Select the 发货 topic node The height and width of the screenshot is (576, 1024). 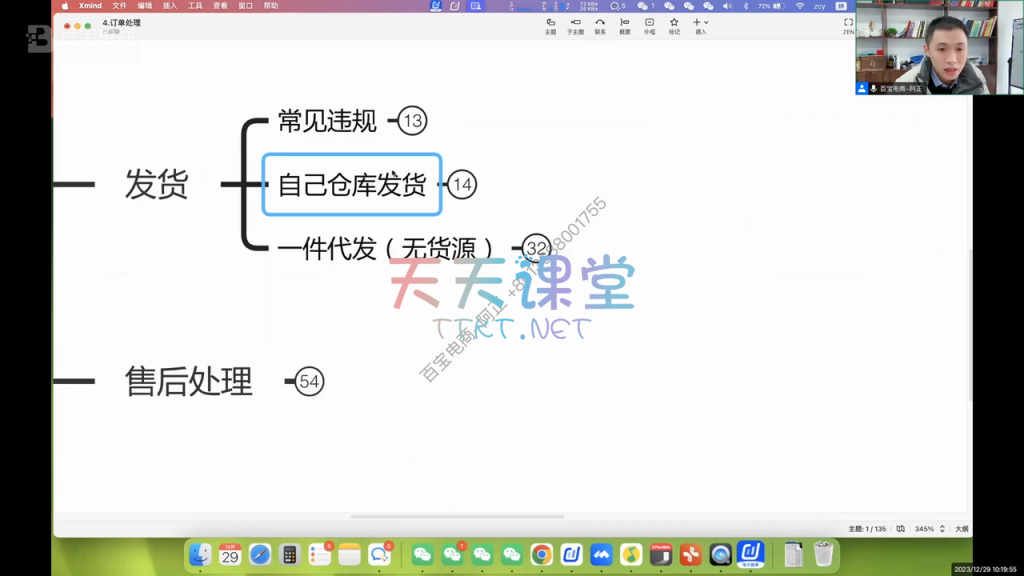coord(156,184)
